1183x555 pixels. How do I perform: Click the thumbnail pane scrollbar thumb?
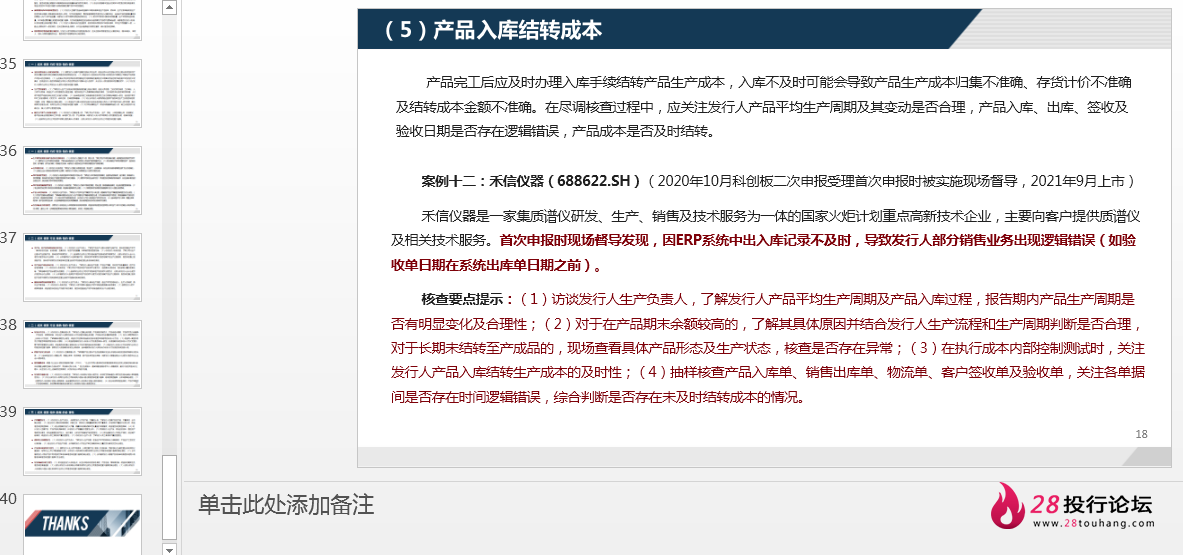[x=169, y=496]
